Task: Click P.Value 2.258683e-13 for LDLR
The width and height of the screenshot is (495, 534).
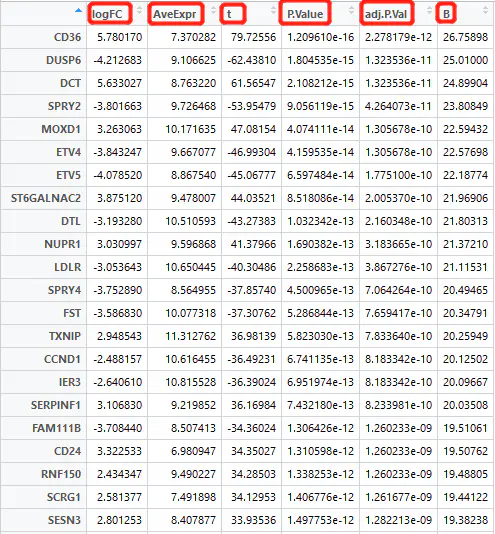Action: pos(320,267)
